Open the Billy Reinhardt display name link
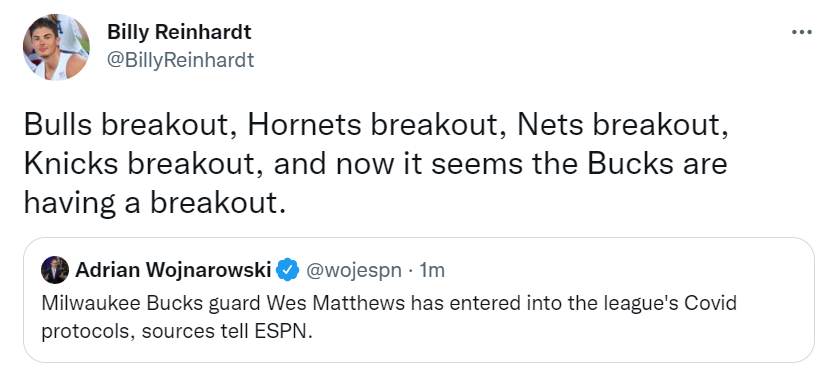This screenshot has height=379, width=824. point(179,32)
